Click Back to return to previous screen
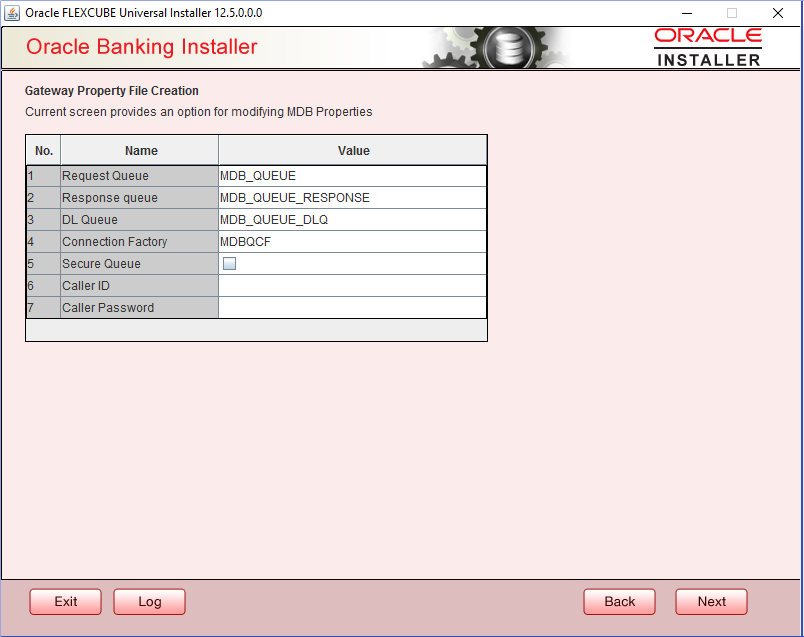The height and width of the screenshot is (637, 804). (619, 601)
